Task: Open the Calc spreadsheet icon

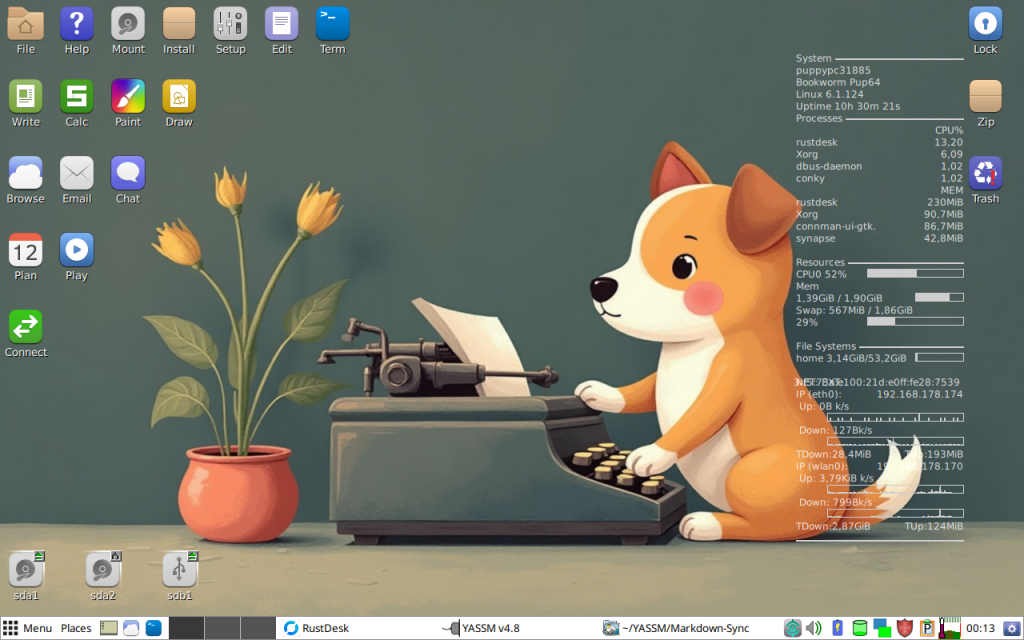Action: [x=76, y=97]
